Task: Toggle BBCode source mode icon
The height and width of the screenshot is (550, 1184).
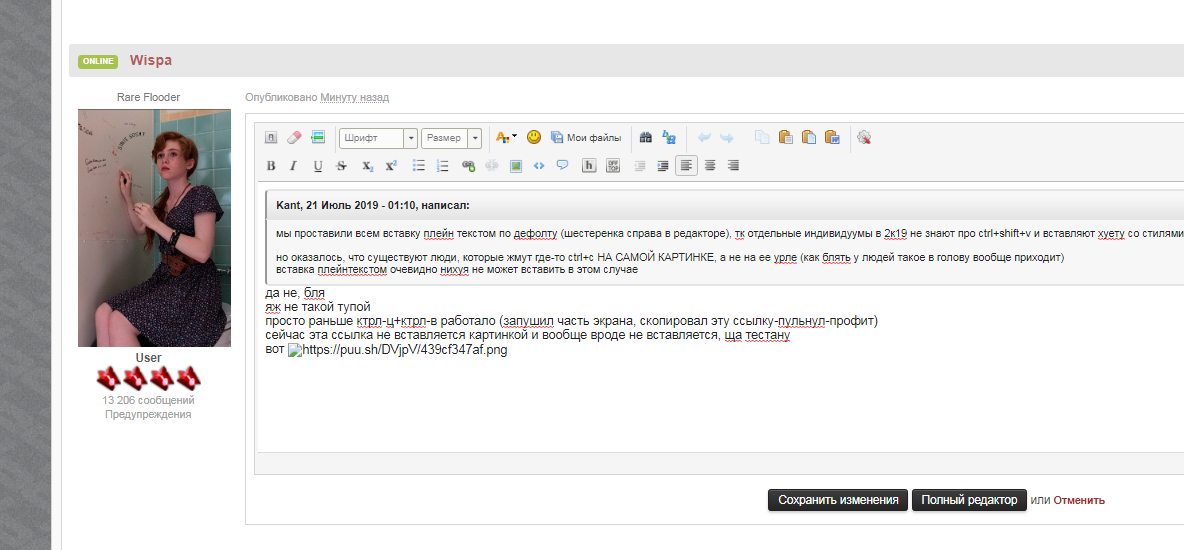Action: (271, 138)
